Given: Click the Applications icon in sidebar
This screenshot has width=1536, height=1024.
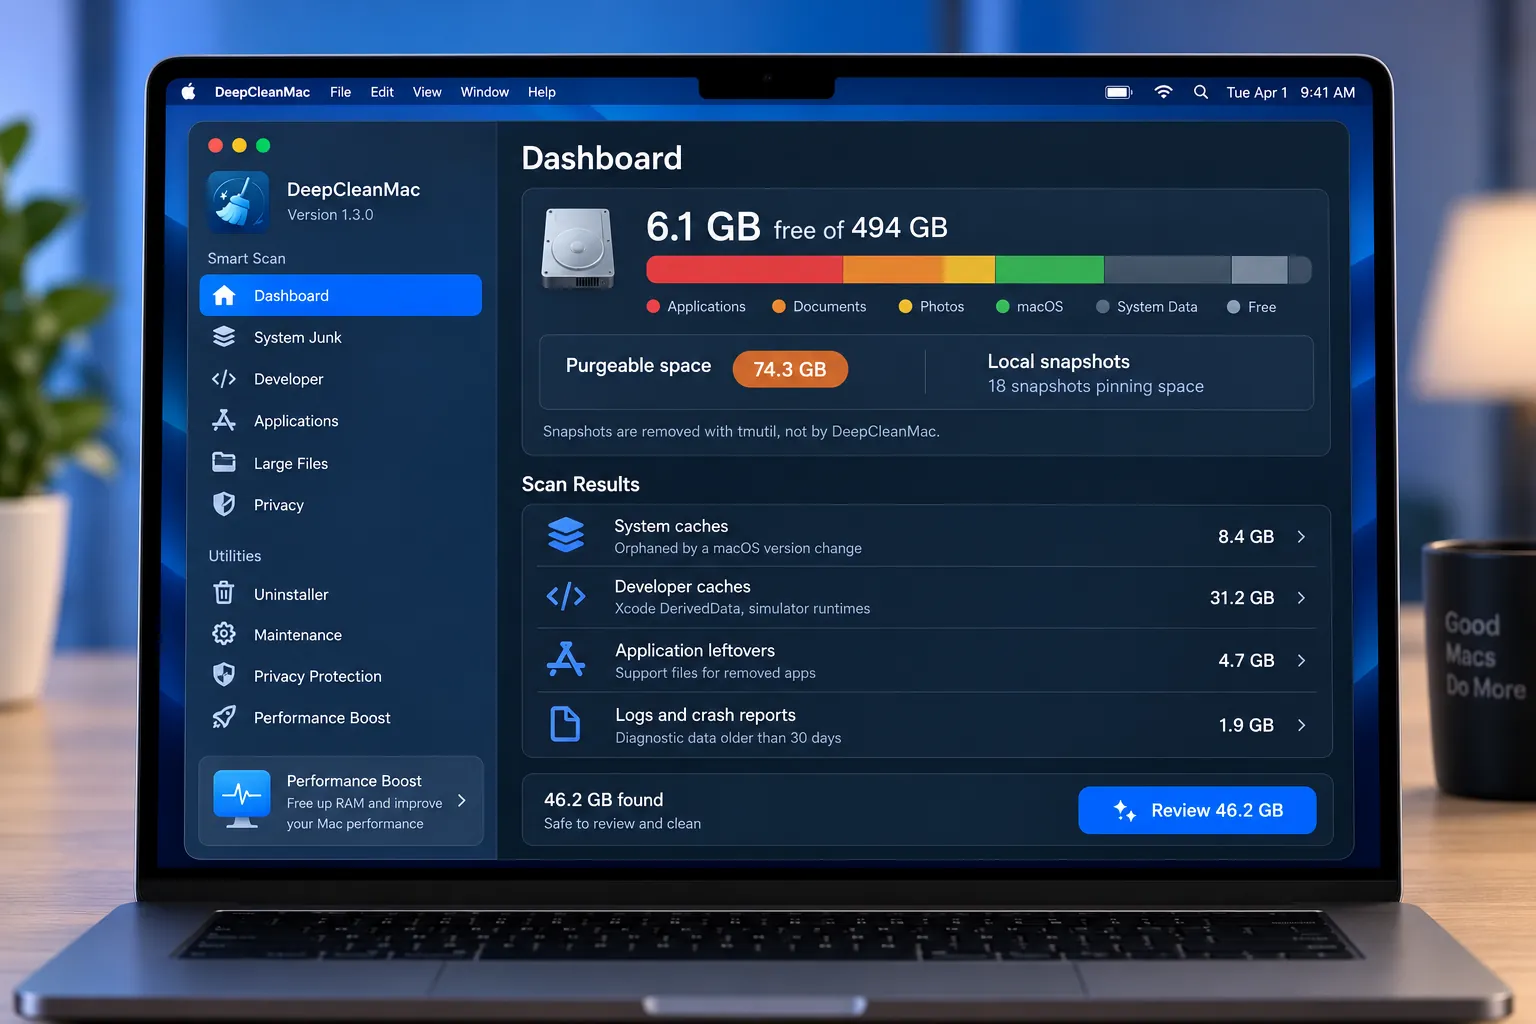Looking at the screenshot, I should (224, 420).
